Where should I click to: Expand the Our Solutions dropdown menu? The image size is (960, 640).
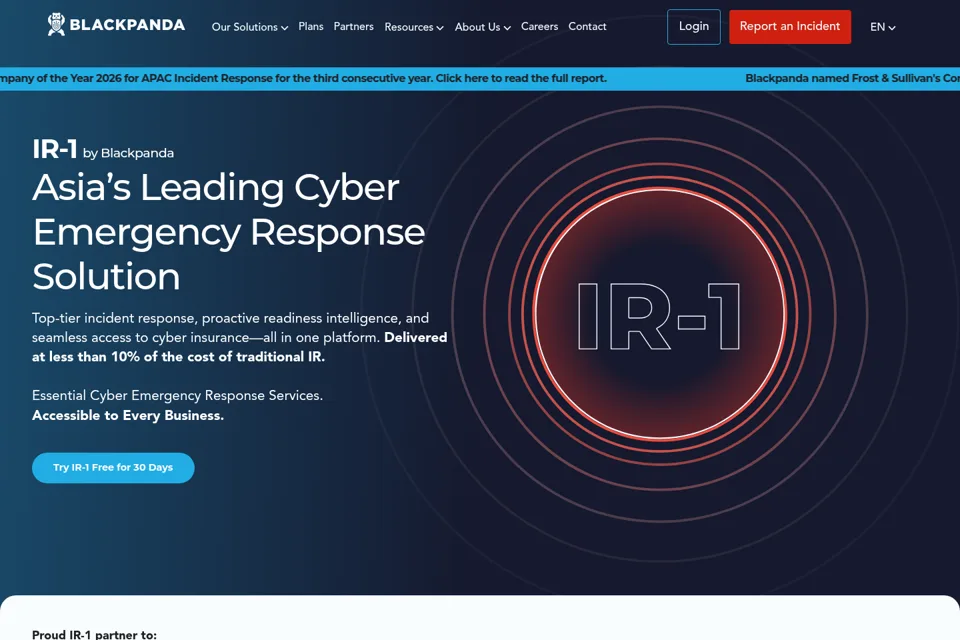250,27
